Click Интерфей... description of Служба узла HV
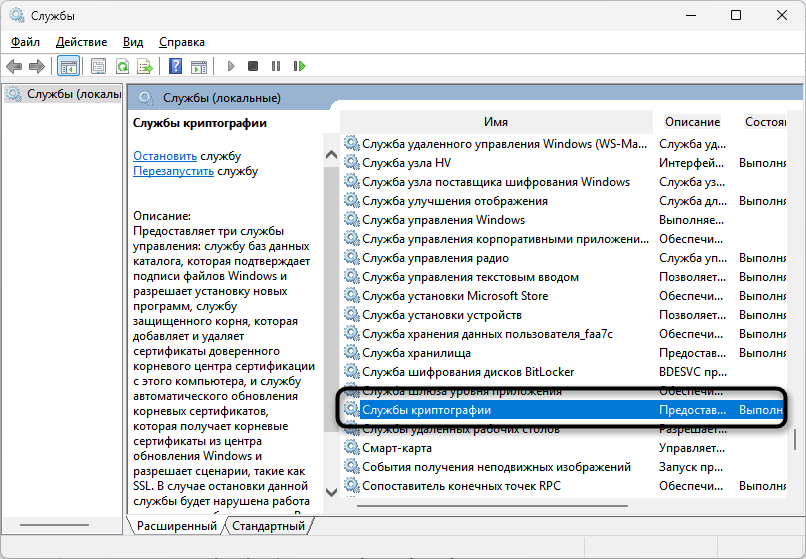Image resolution: width=806 pixels, height=559 pixels. 691,163
